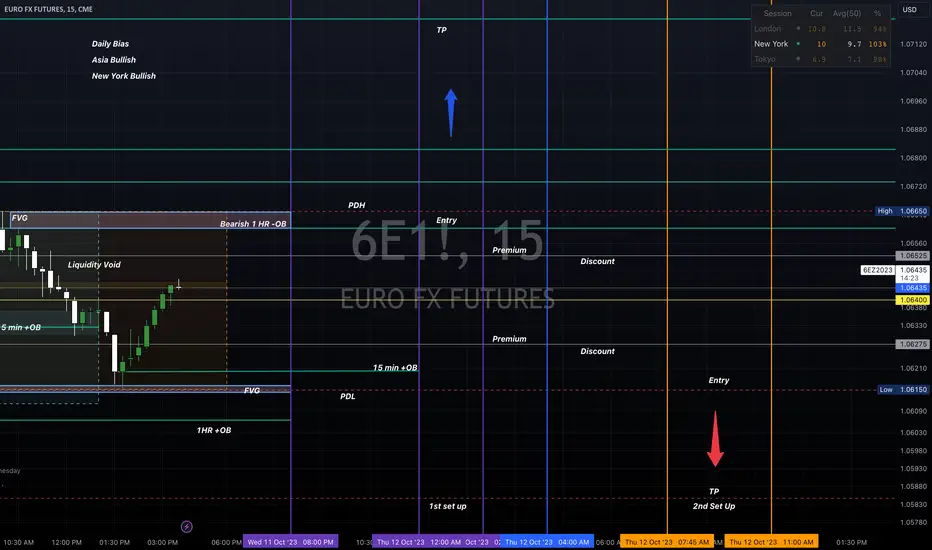Click the green New York status dot

coord(798,43)
